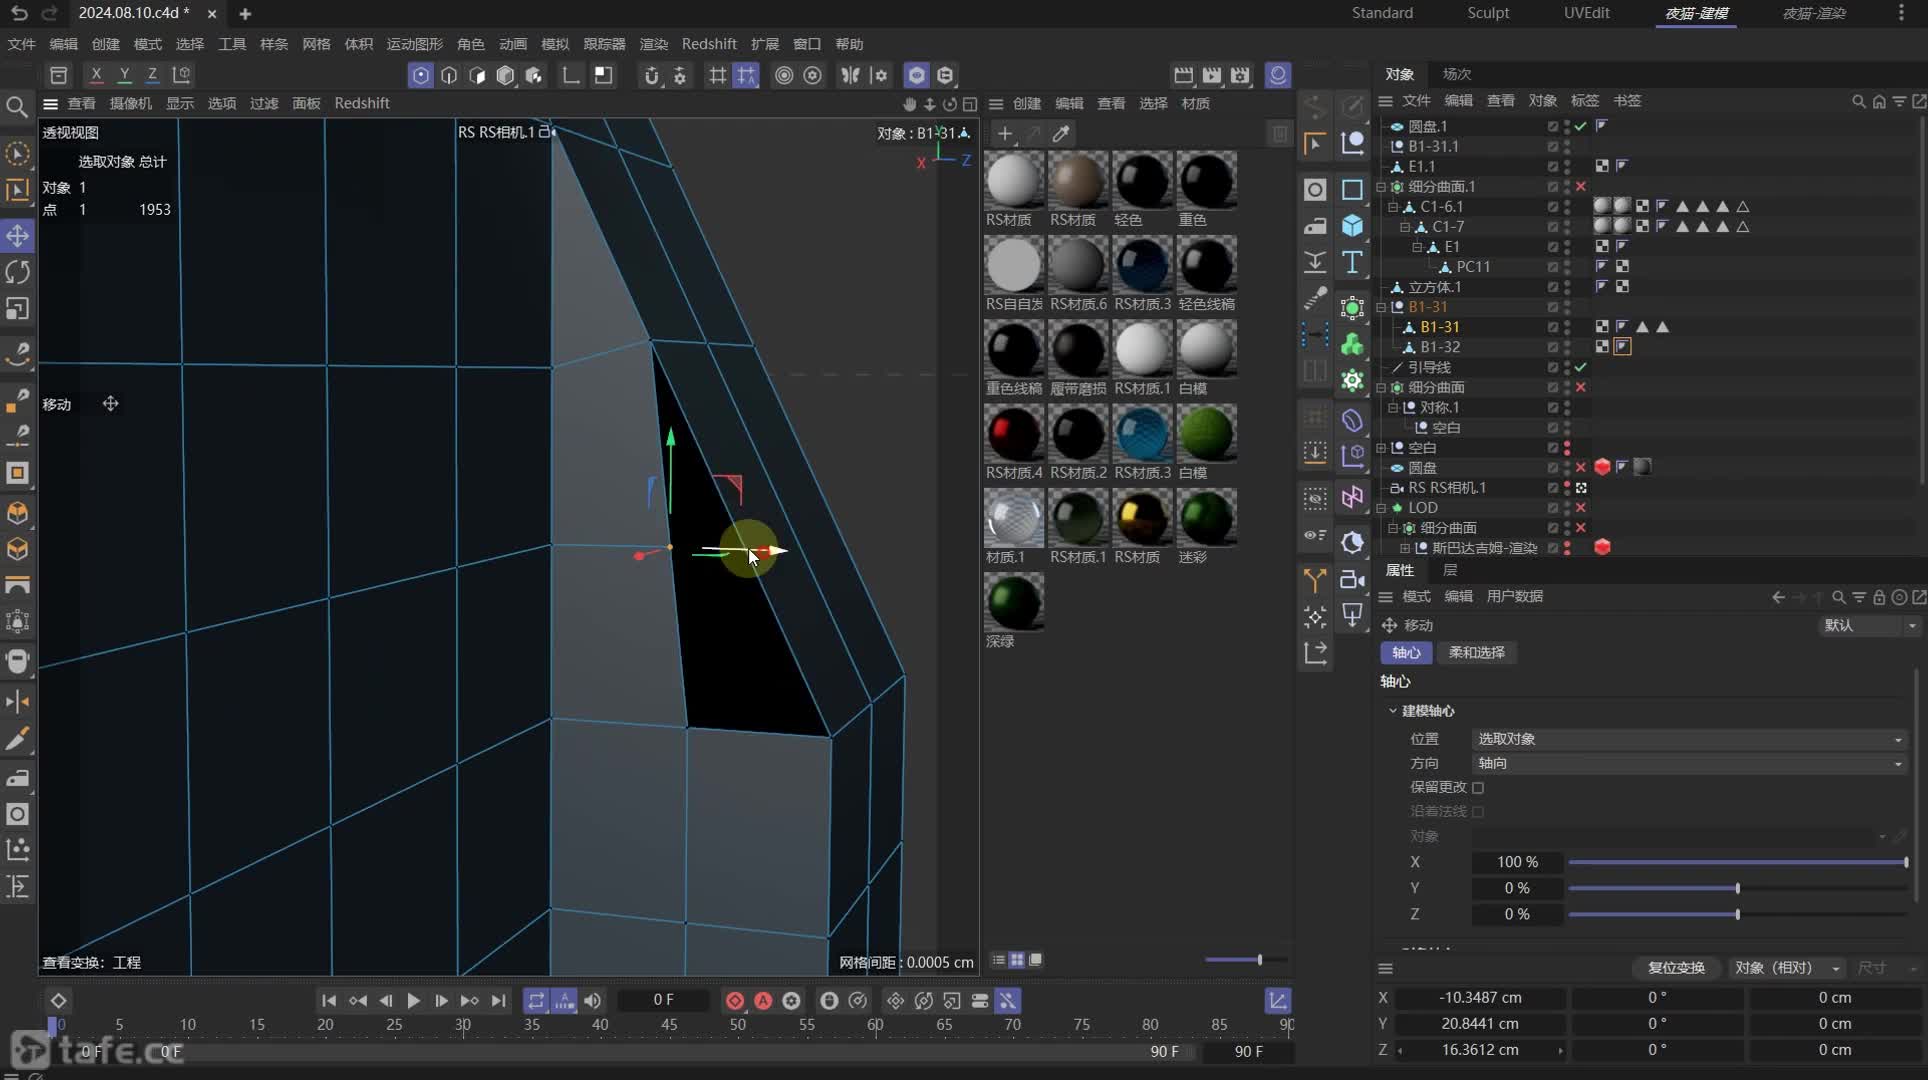Click the create new material plus icon
This screenshot has height=1080, width=1928.
pos(1005,133)
